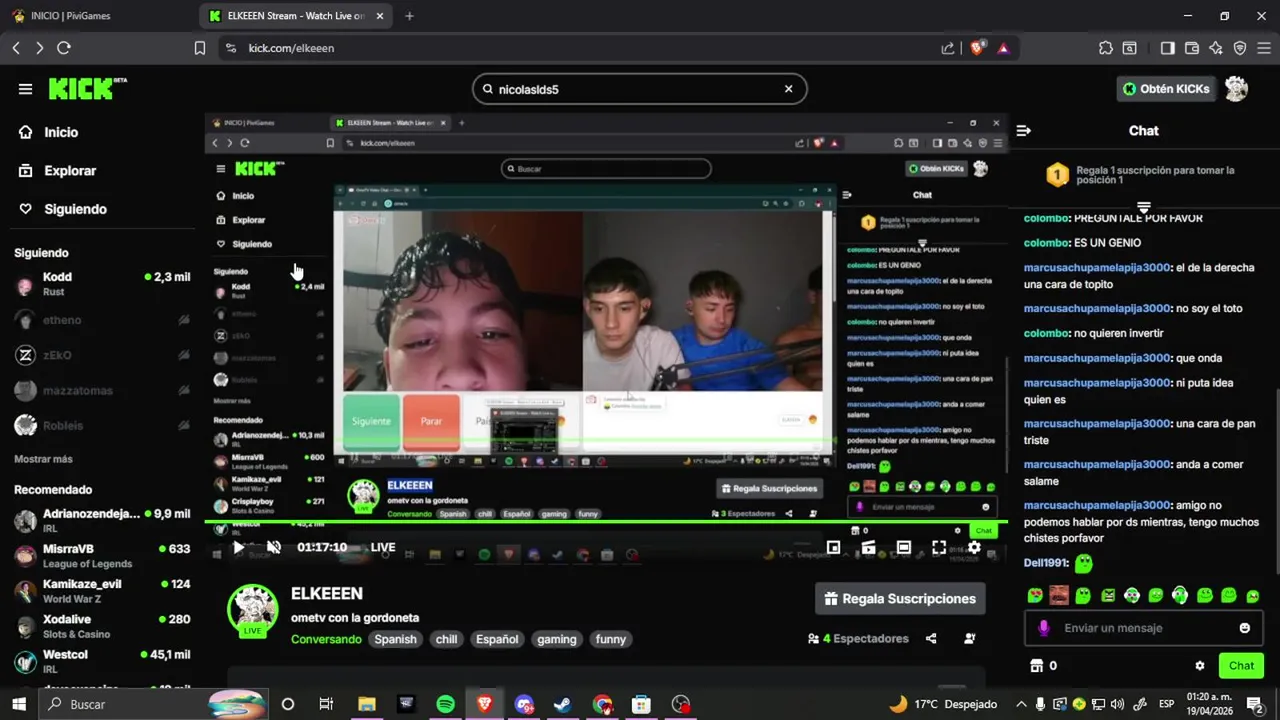Select the chill tag

(446, 639)
